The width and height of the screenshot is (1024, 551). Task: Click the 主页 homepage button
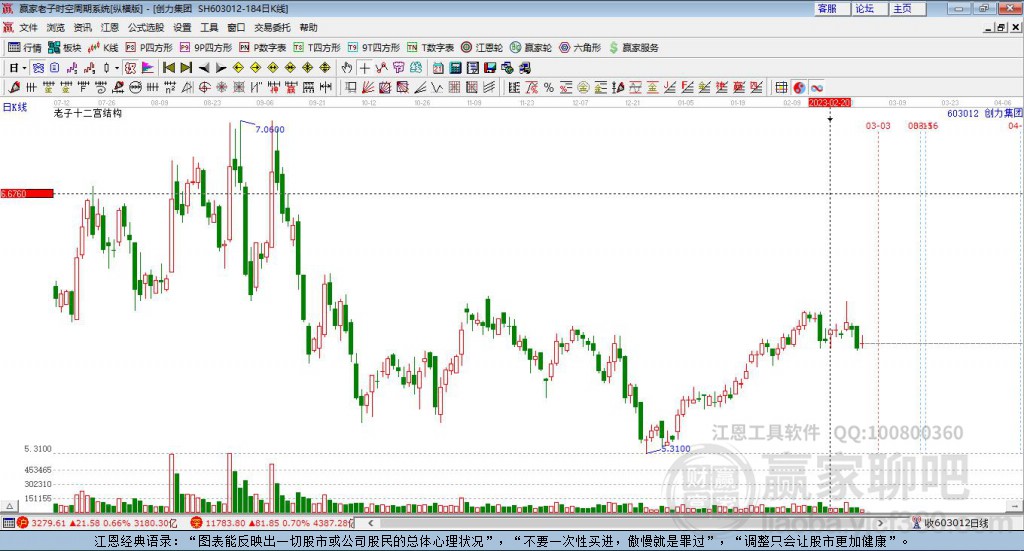pos(908,8)
